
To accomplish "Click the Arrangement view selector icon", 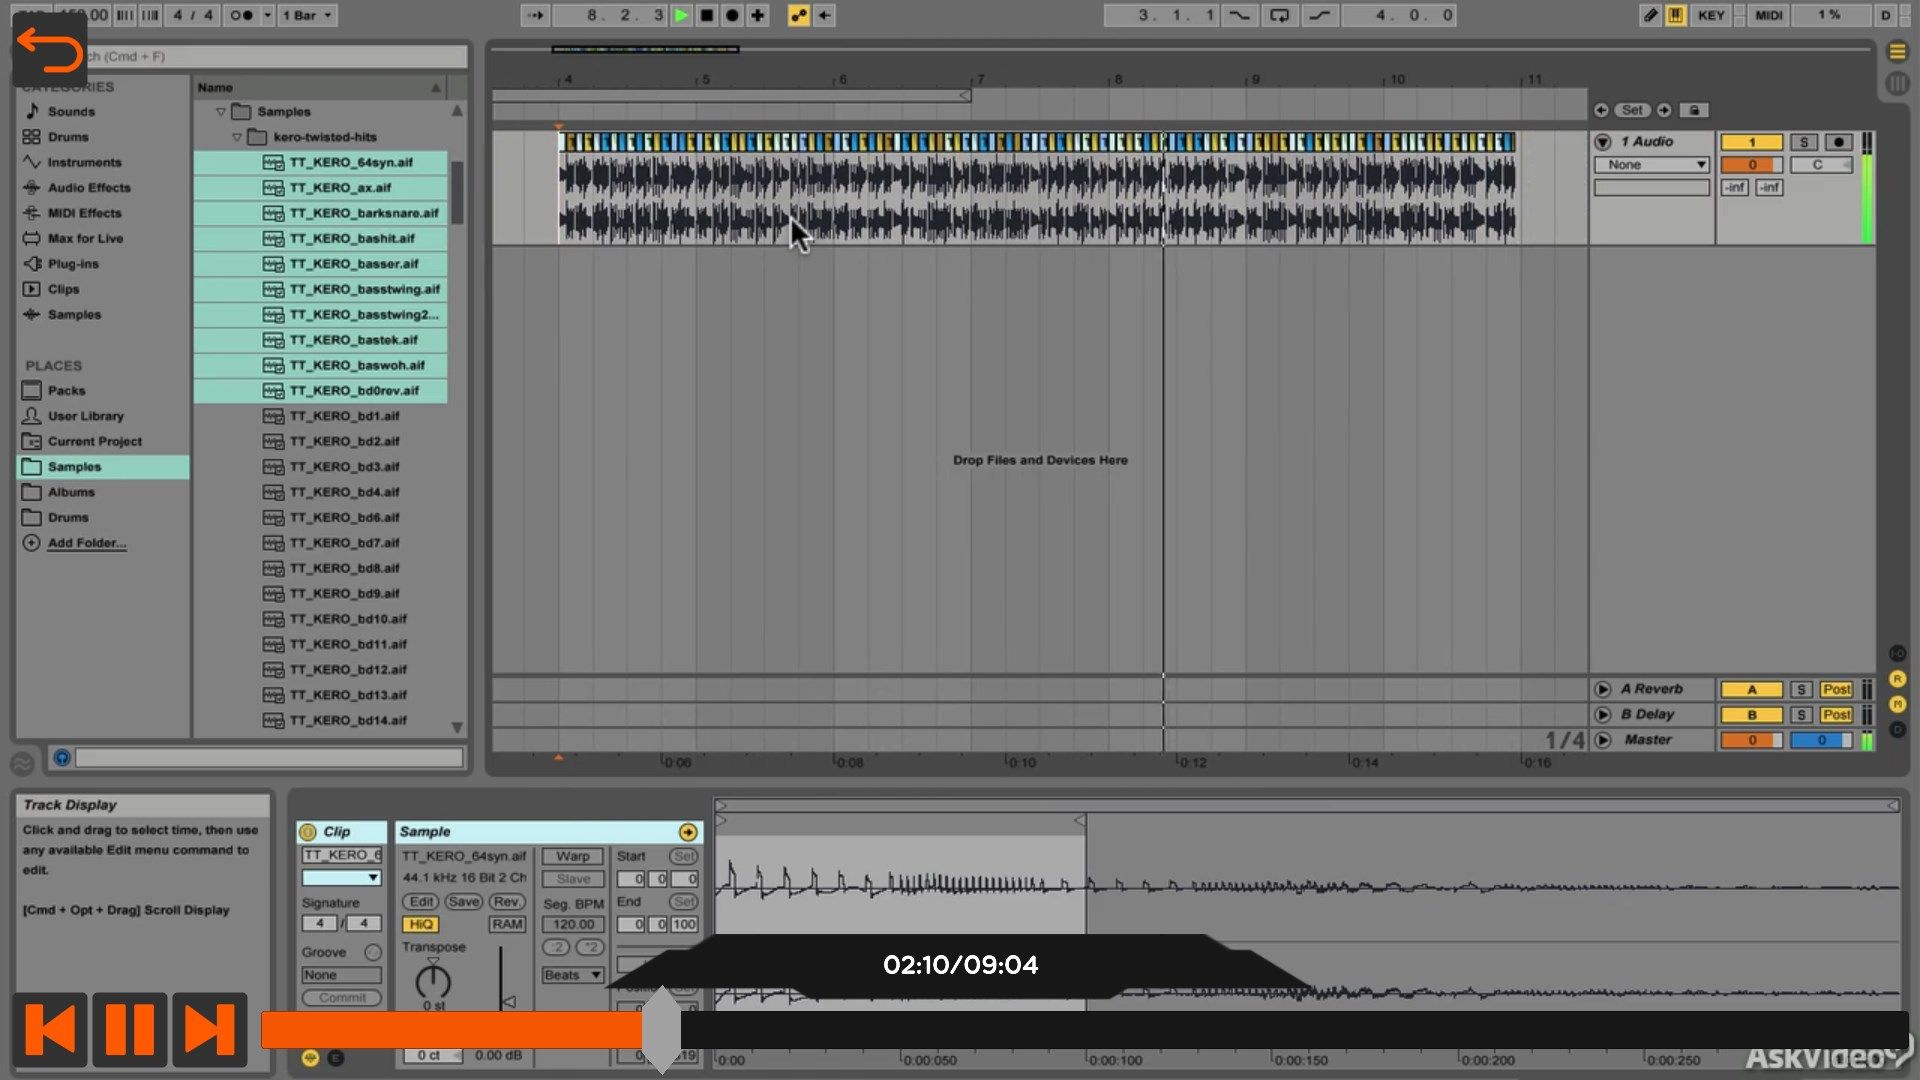I will 1897,51.
